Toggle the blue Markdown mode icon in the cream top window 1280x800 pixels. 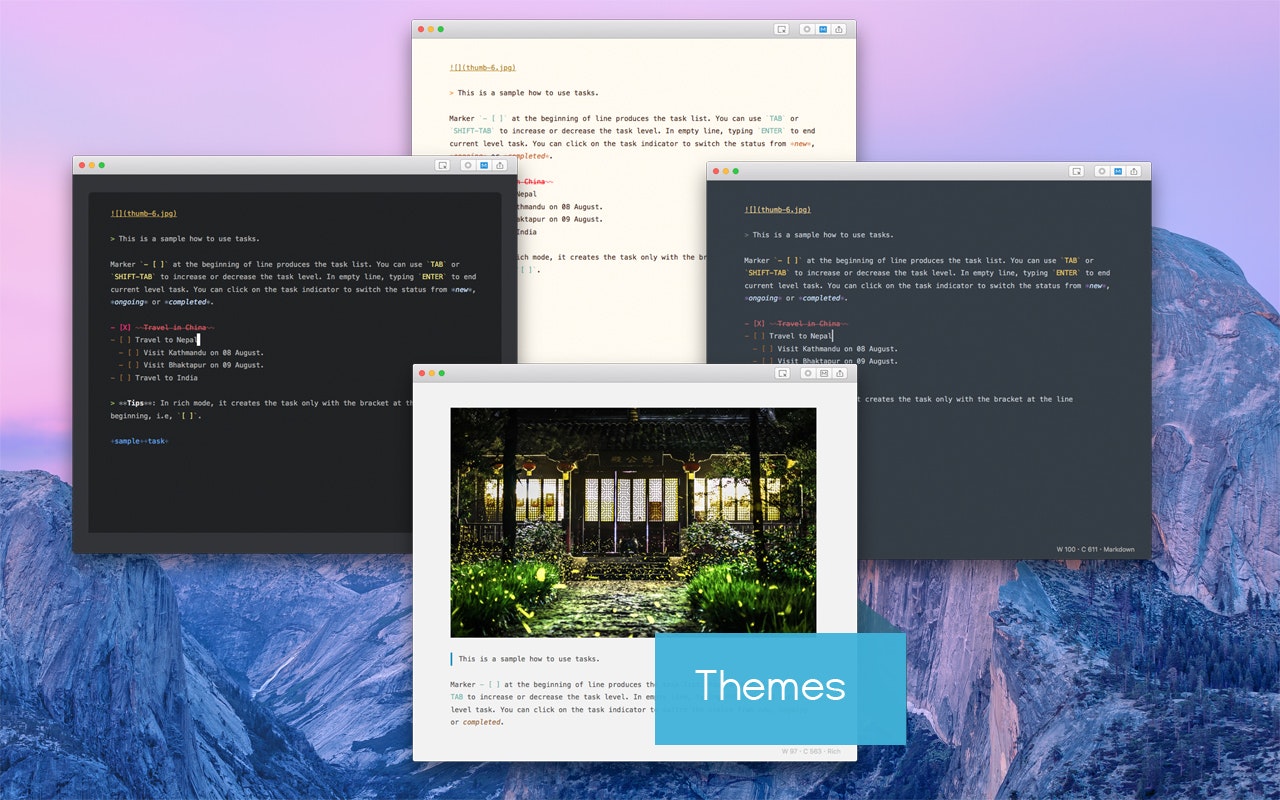pyautogui.click(x=823, y=29)
